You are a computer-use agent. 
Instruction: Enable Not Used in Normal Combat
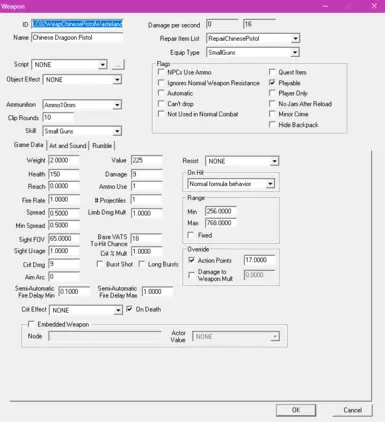161,114
